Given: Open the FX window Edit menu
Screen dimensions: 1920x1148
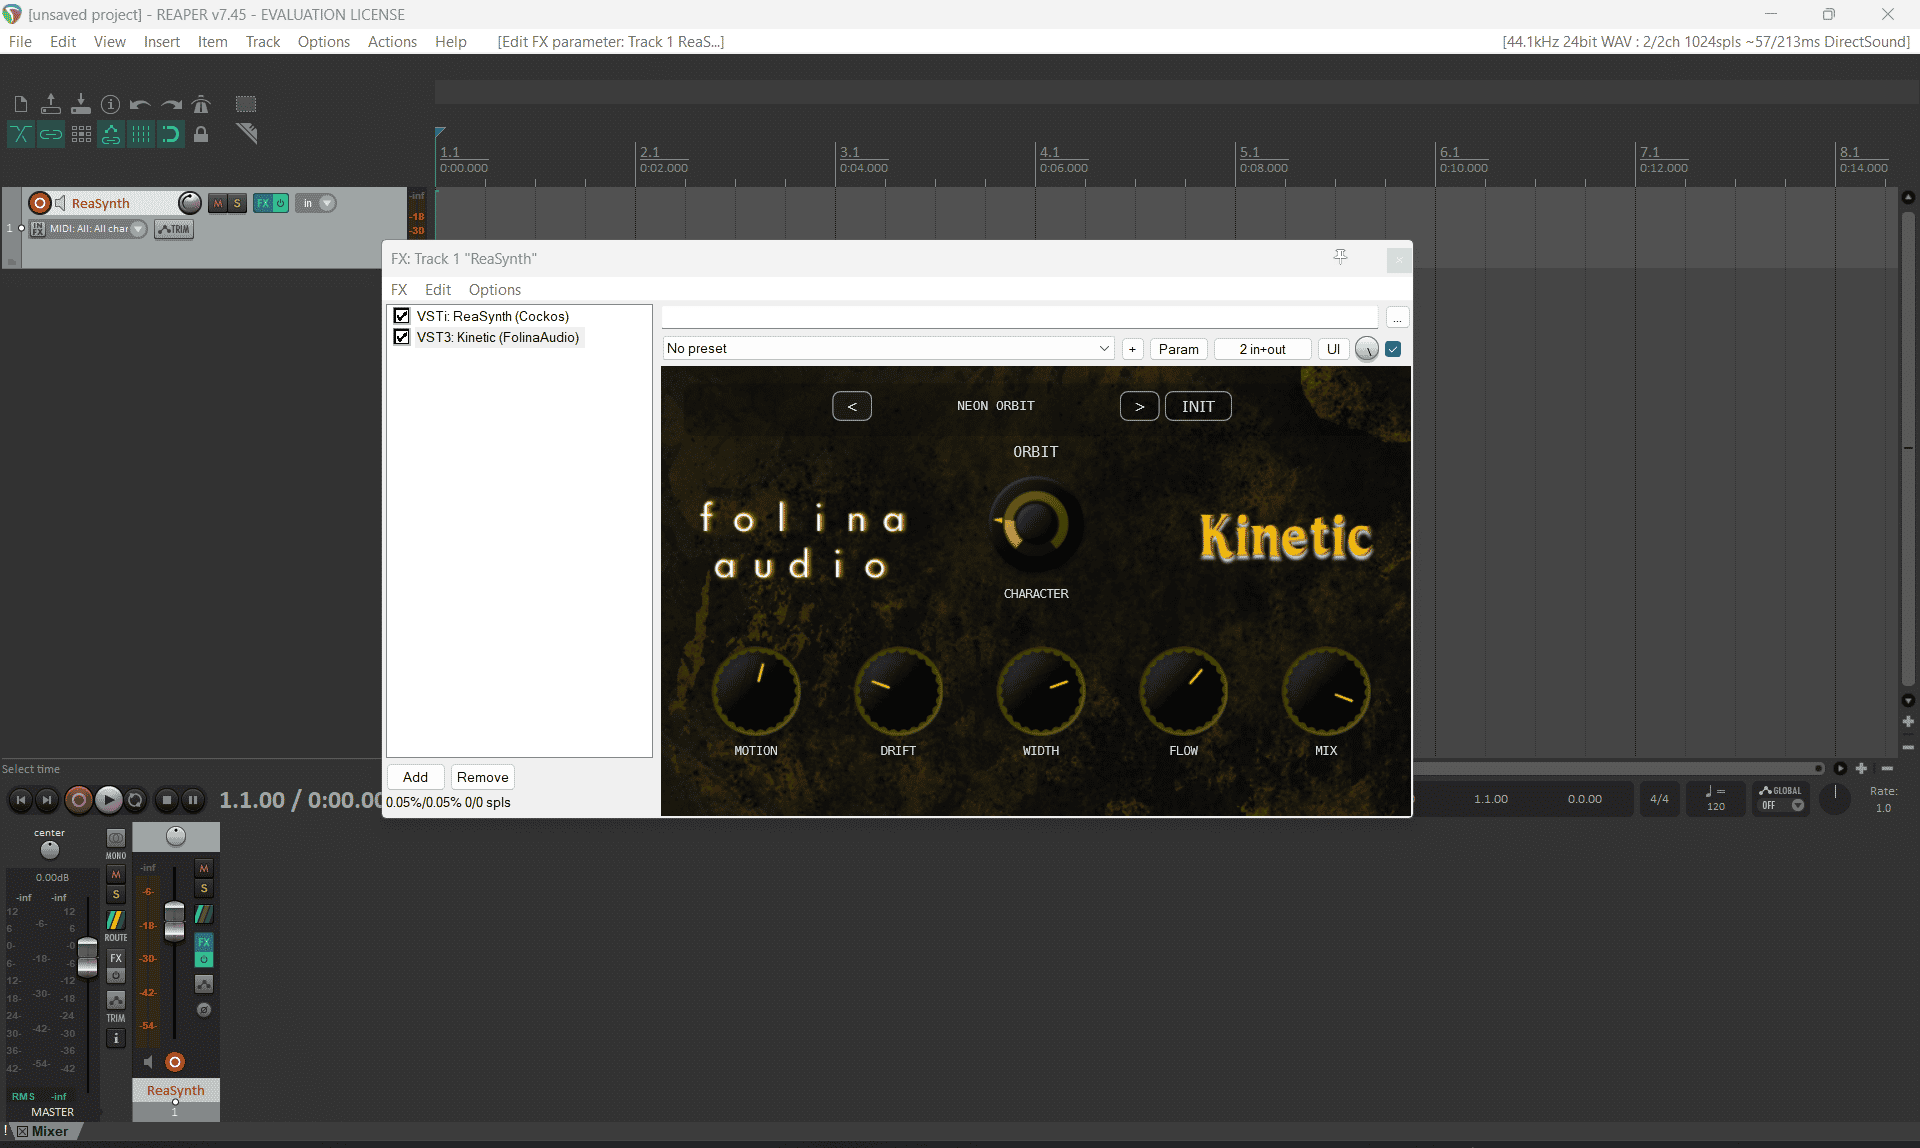Looking at the screenshot, I should tap(438, 289).
